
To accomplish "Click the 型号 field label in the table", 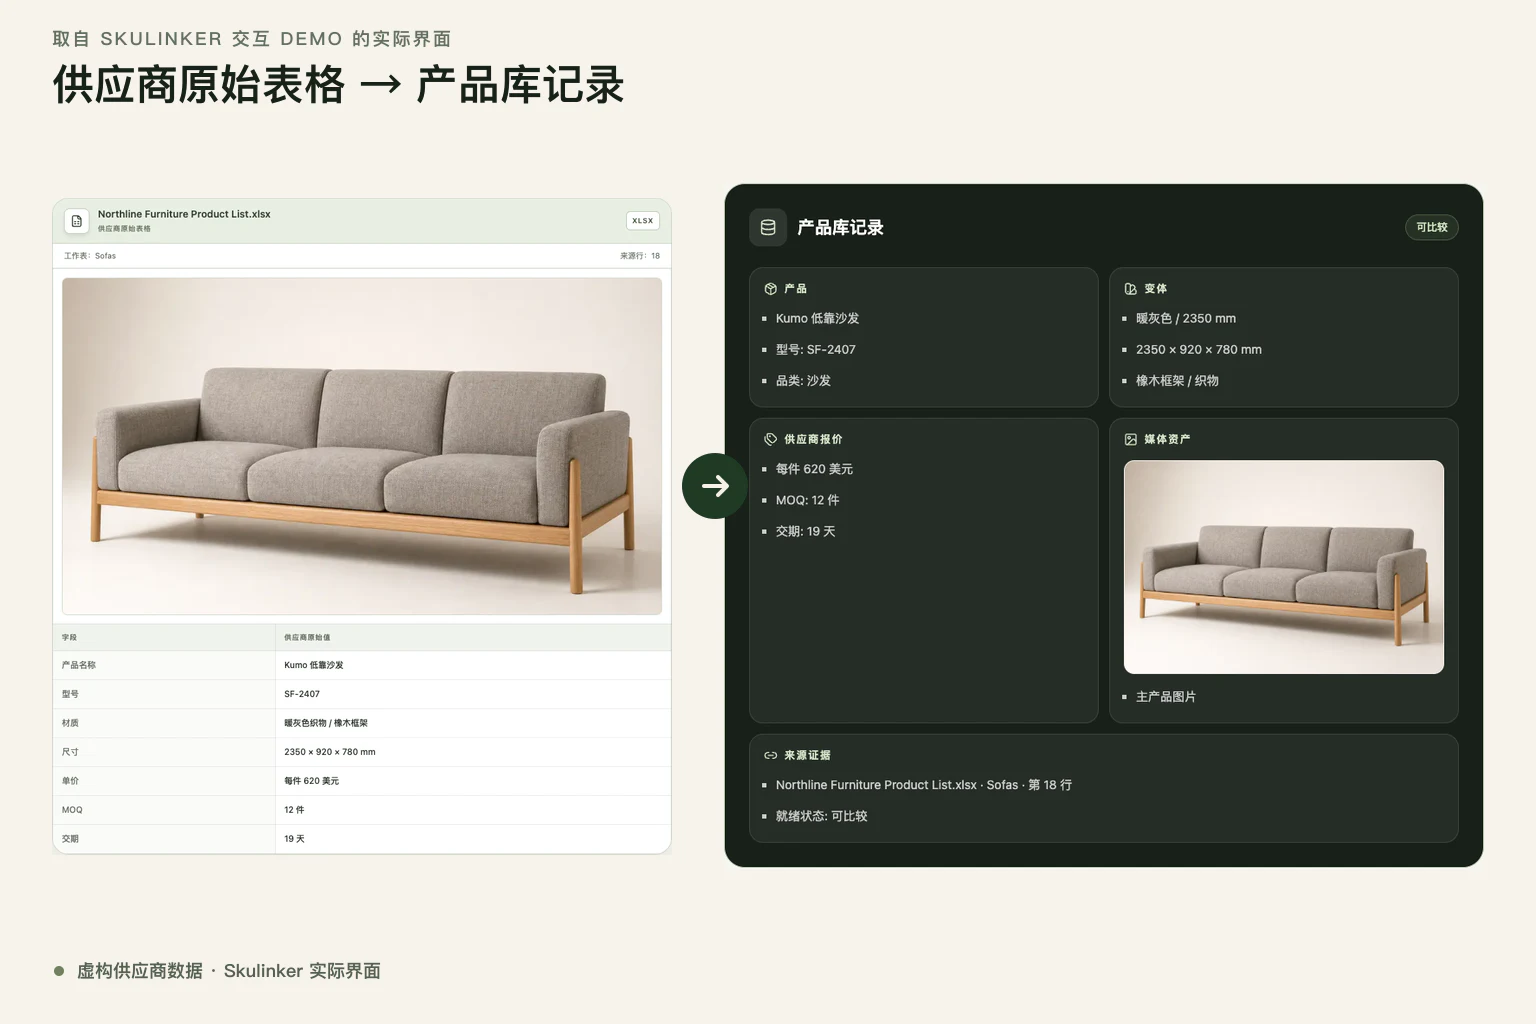I will point(70,694).
